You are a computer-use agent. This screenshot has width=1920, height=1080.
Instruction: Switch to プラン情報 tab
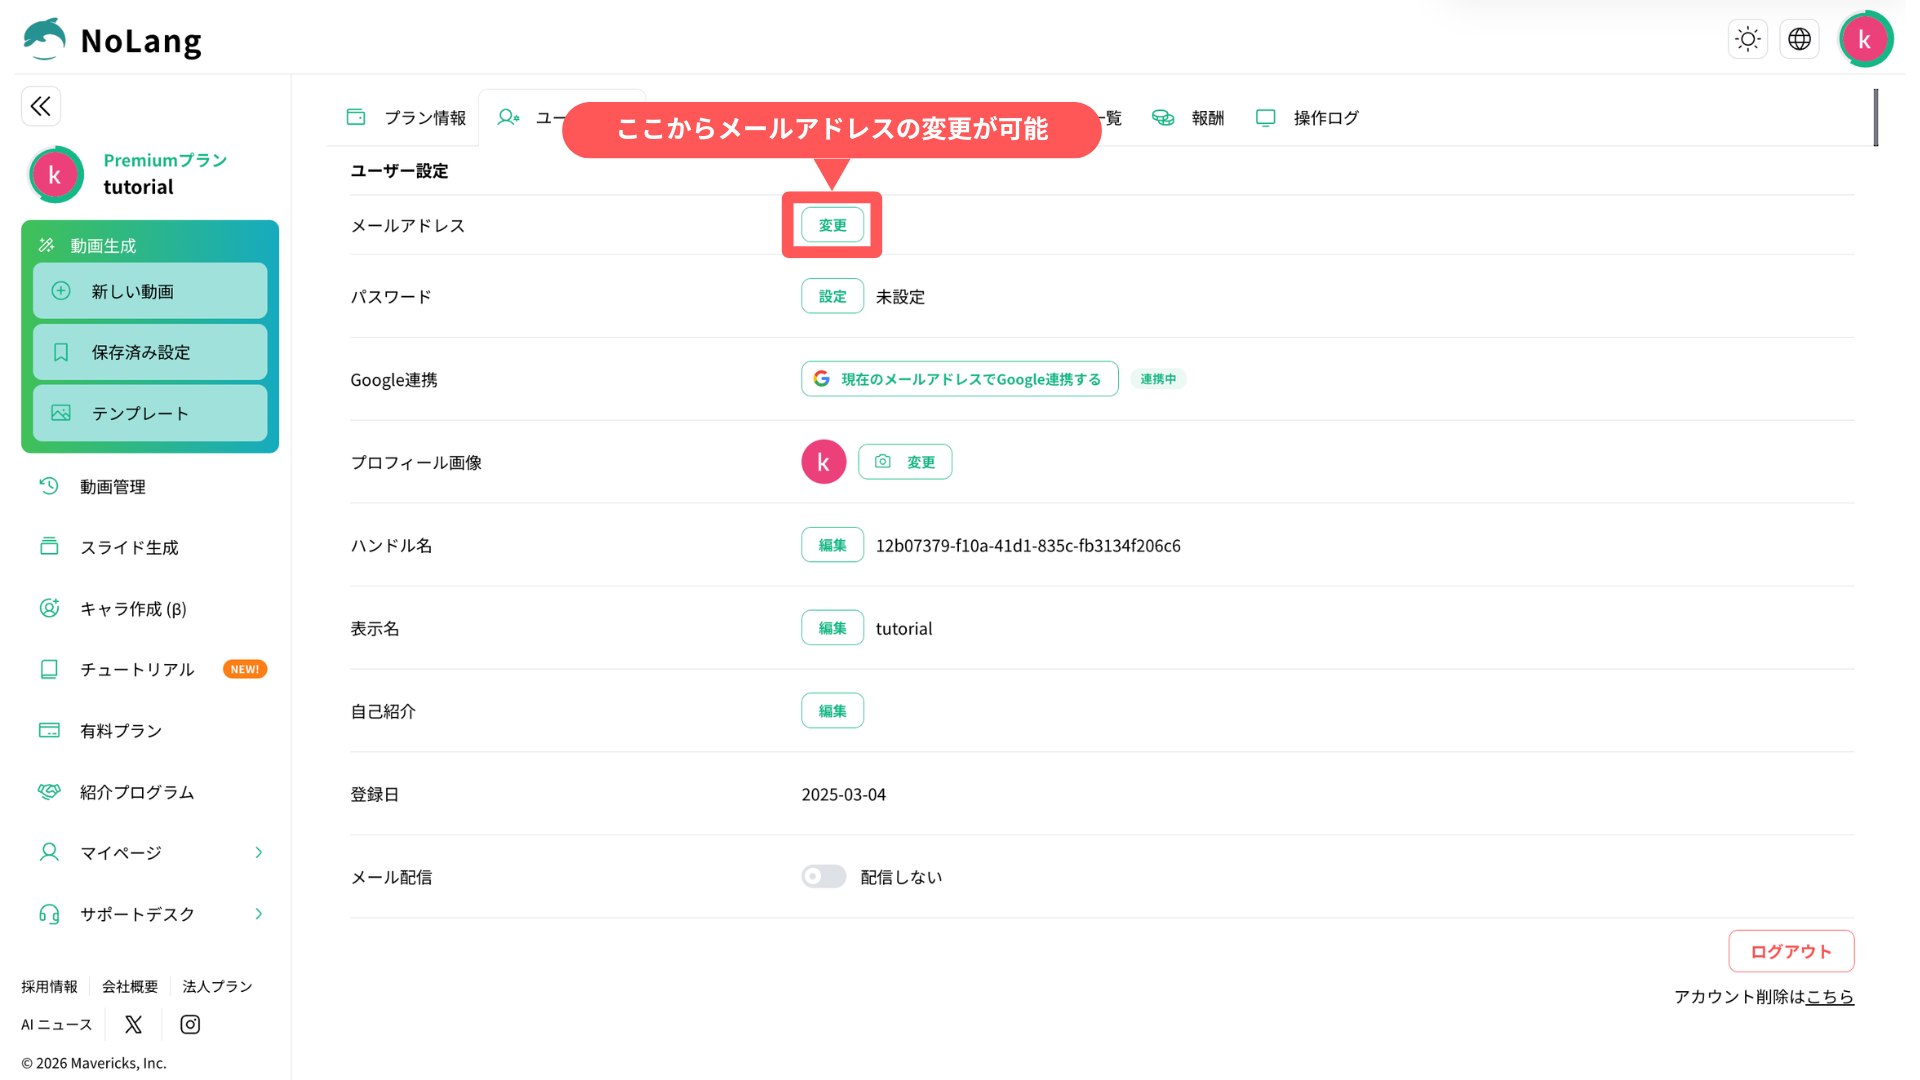point(406,118)
